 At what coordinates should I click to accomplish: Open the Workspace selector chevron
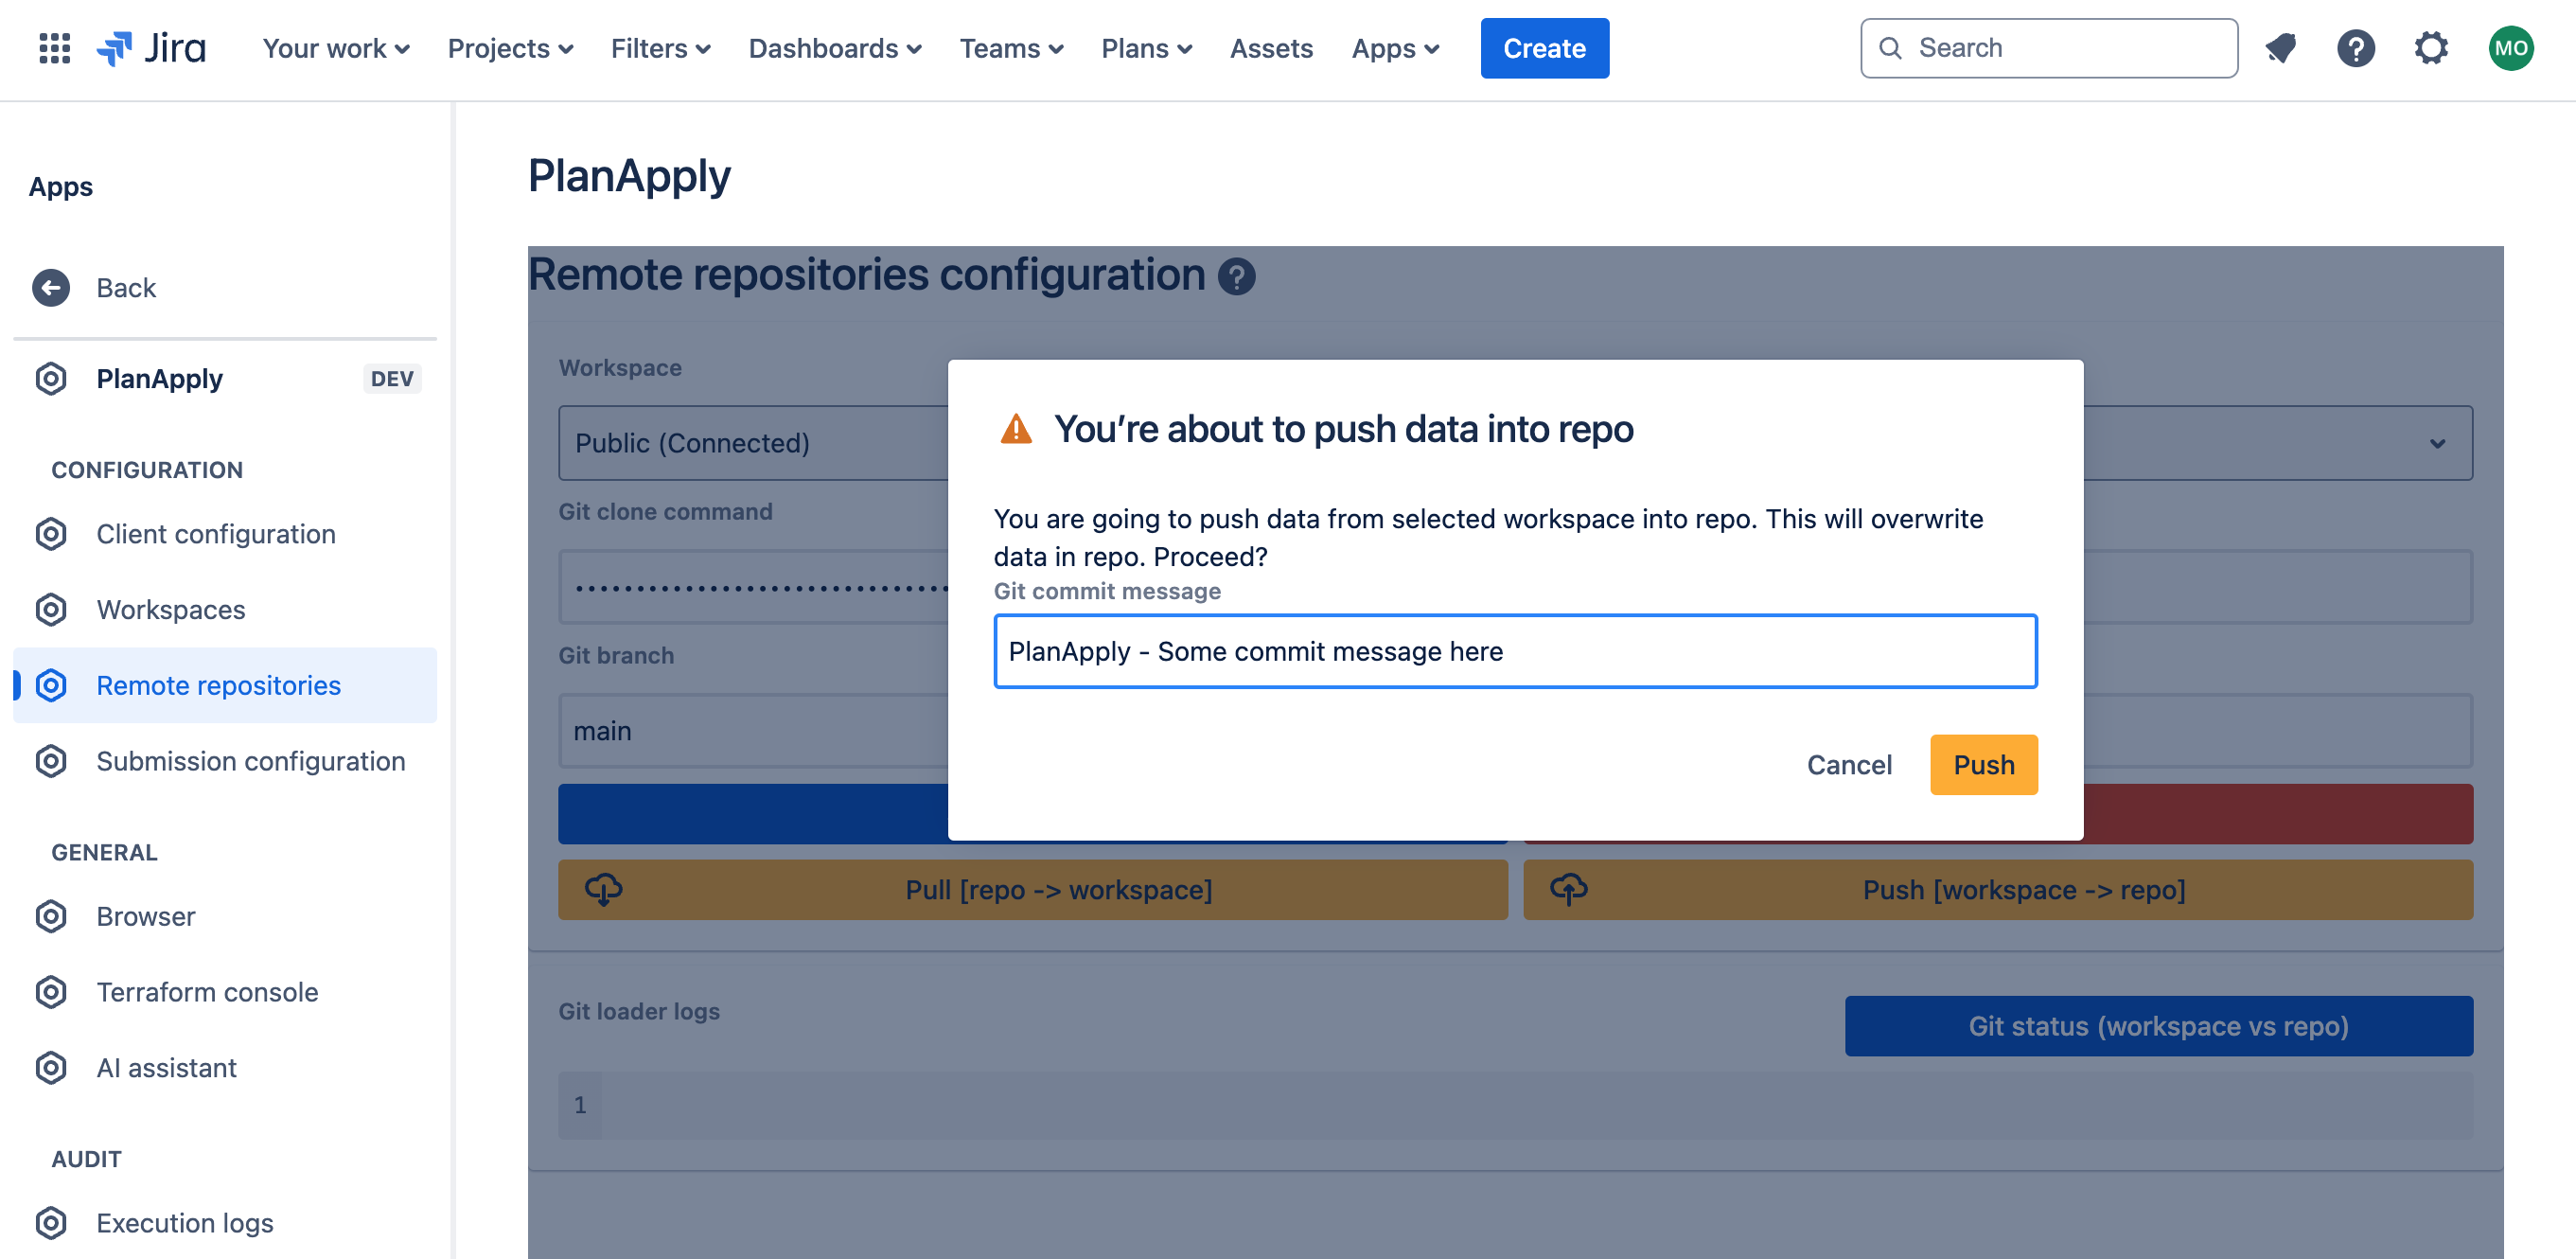point(2437,443)
